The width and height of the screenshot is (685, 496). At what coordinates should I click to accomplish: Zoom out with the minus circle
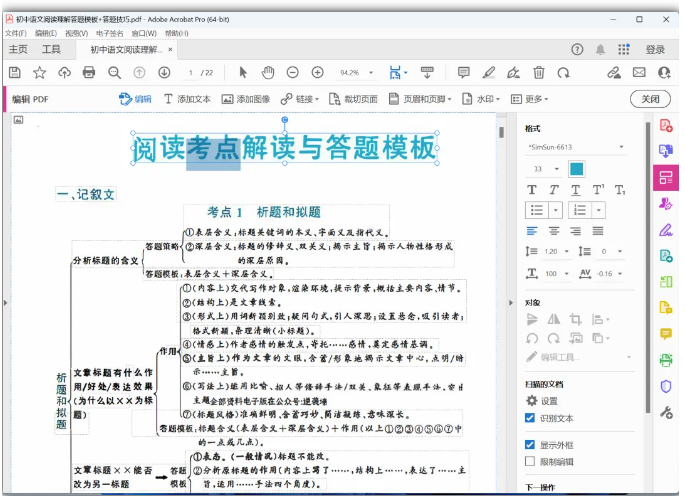(x=293, y=73)
